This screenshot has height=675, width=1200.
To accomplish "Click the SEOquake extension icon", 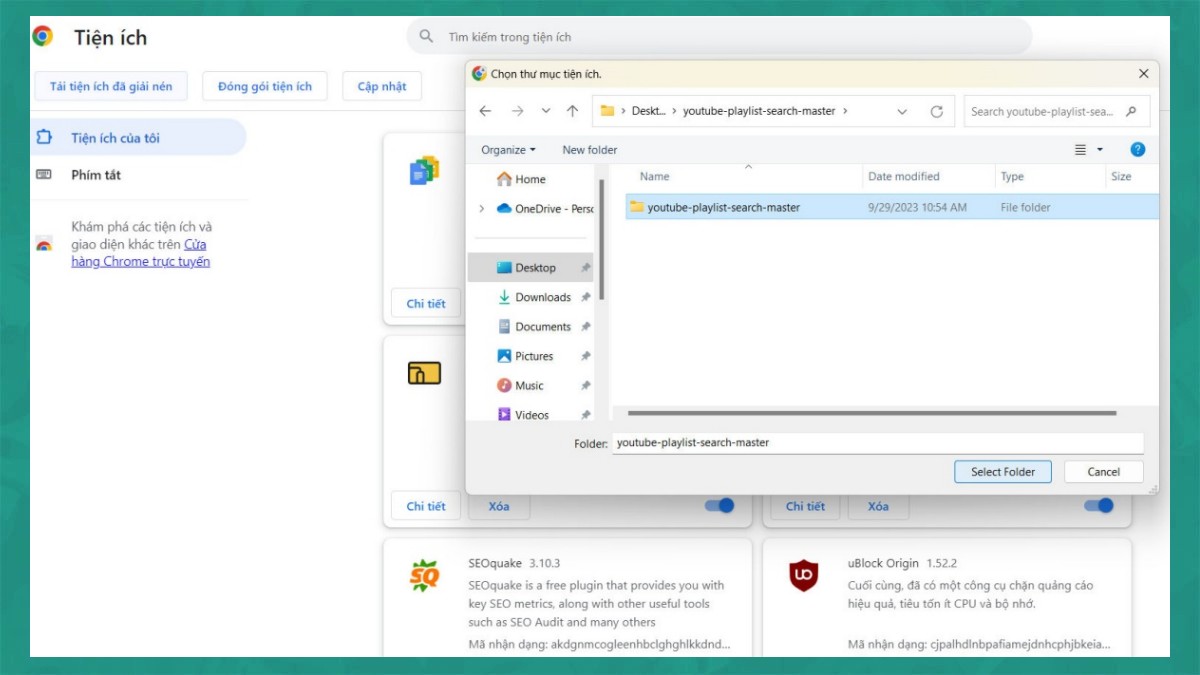I will point(424,575).
